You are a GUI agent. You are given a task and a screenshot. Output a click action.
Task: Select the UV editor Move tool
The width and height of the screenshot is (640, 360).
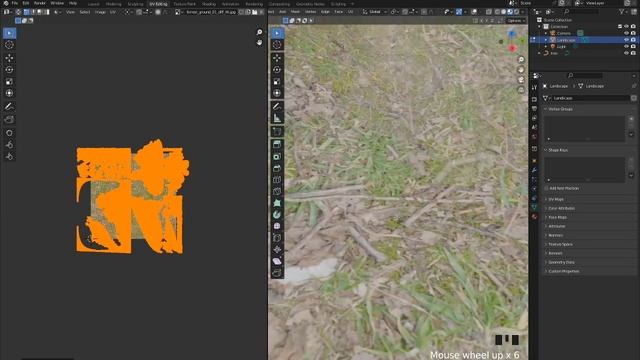point(9,58)
